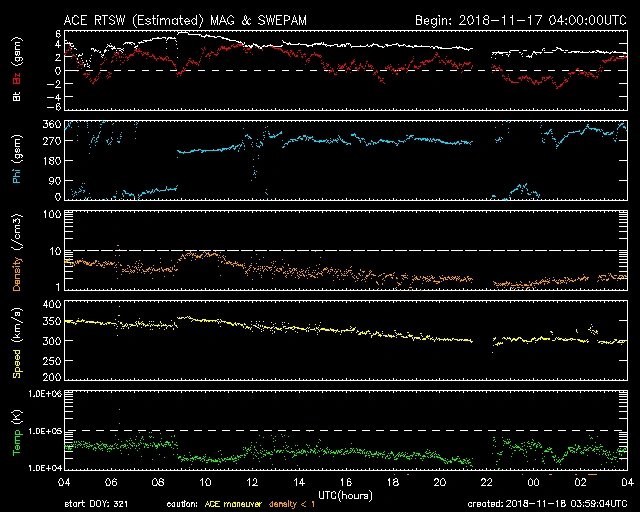Viewport: 640px width, 512px height.
Task: Click the 'start DOY: 321' text
Action: [96, 504]
